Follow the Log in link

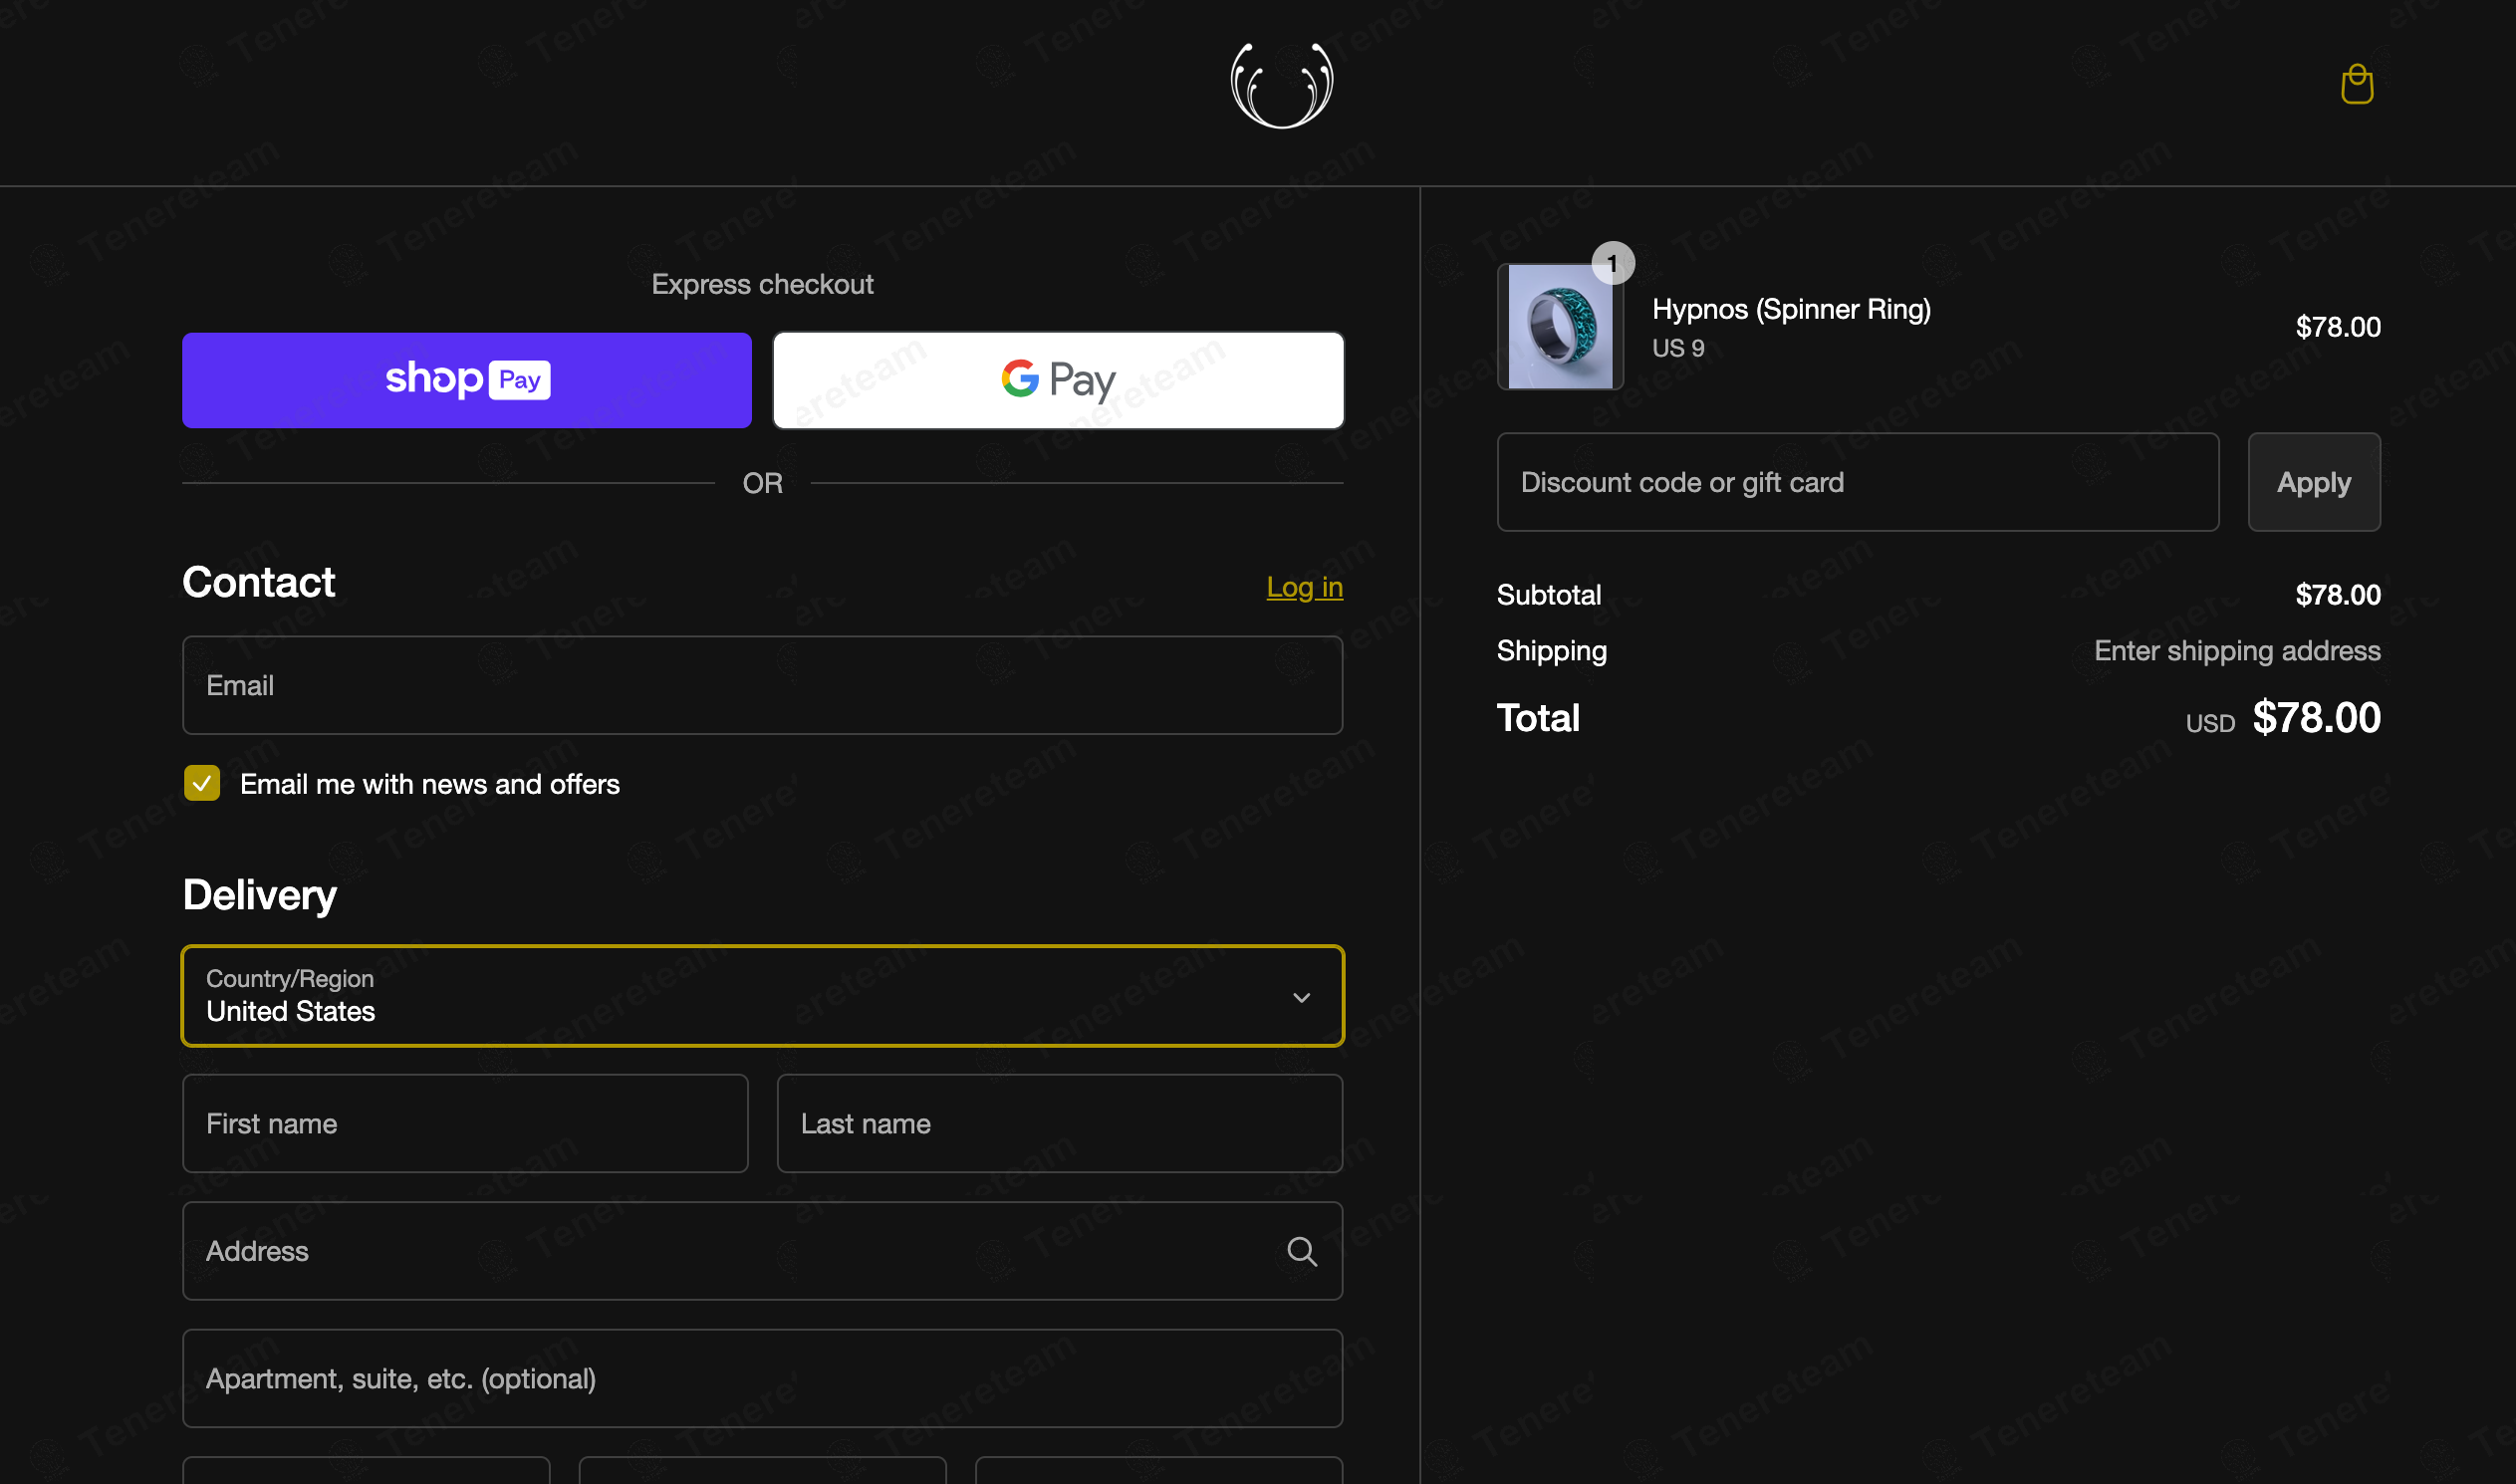tap(1304, 587)
